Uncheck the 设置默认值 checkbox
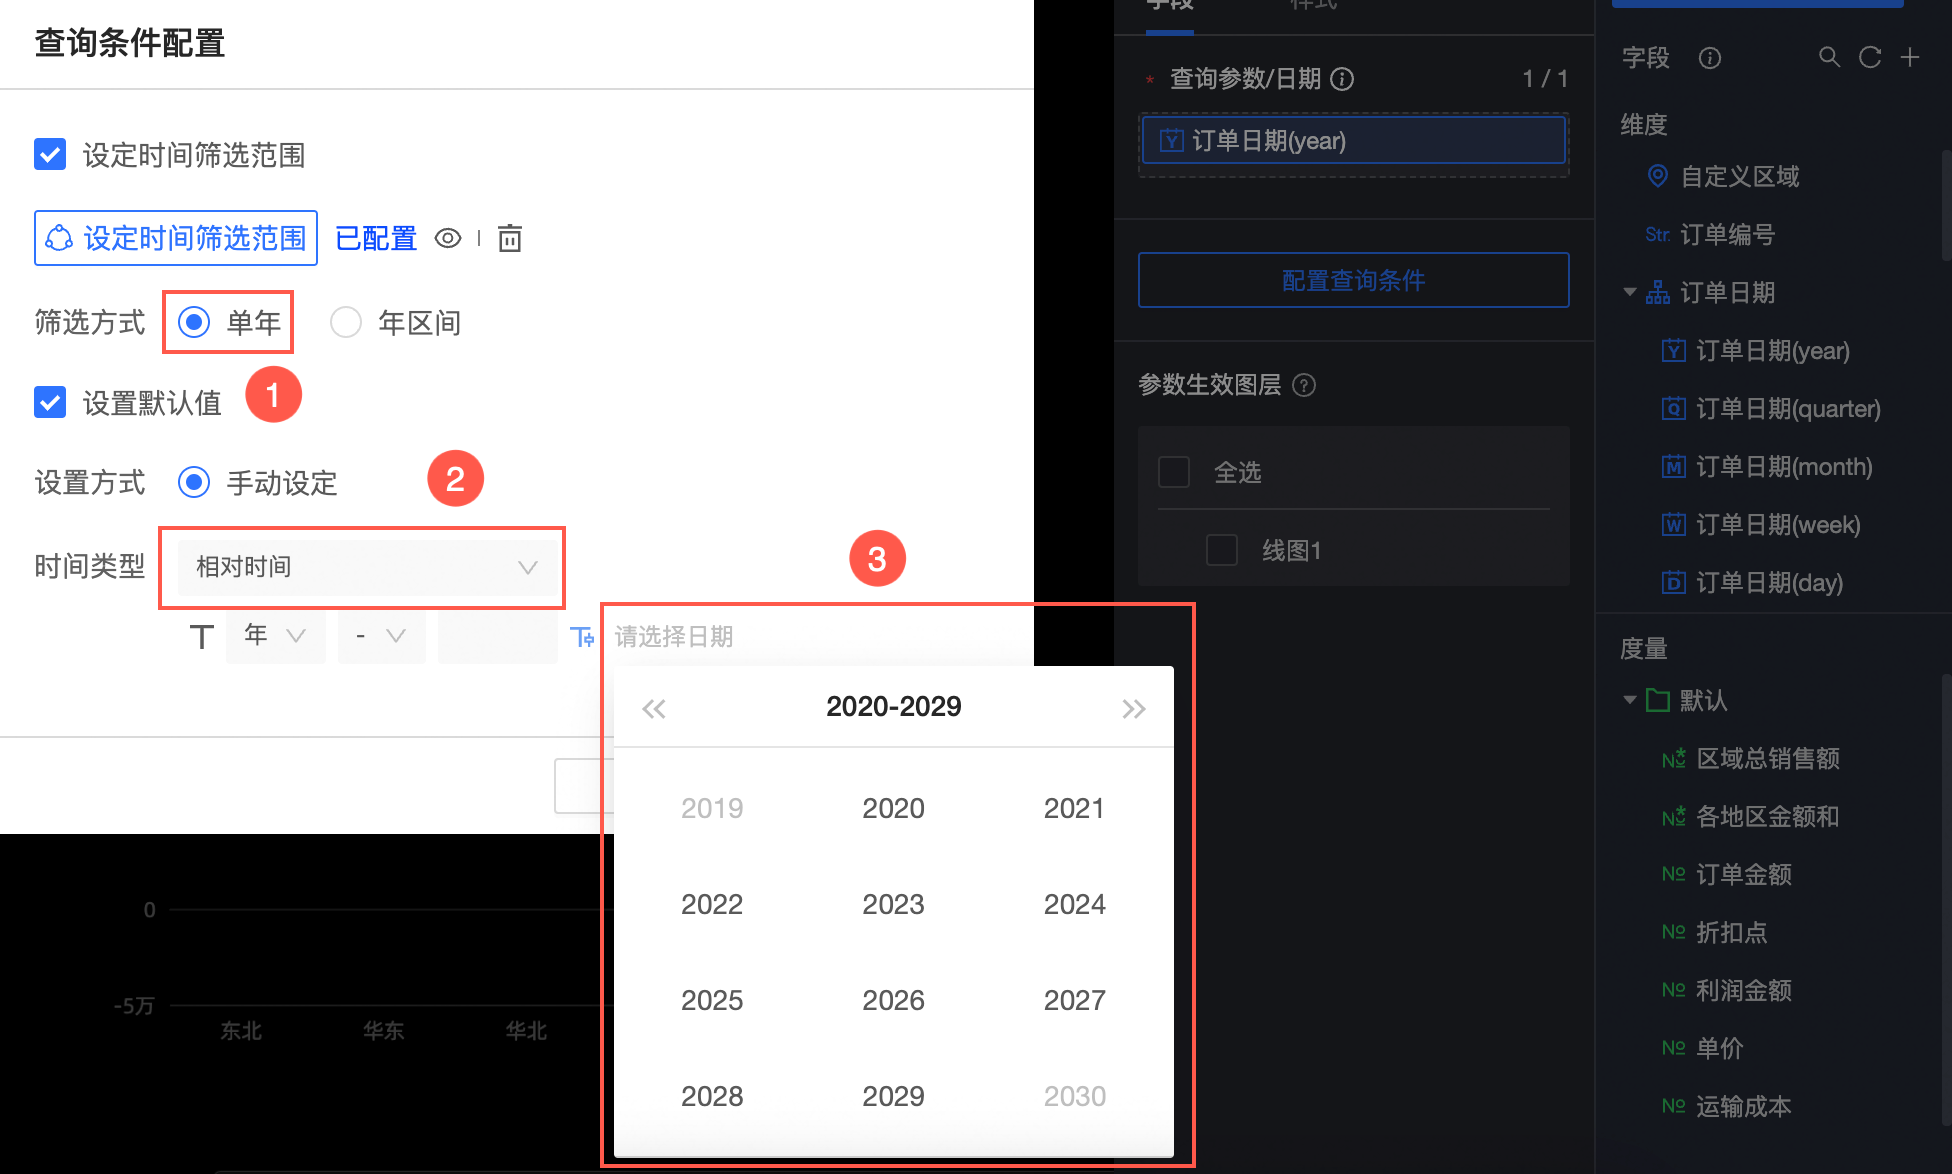 point(50,402)
